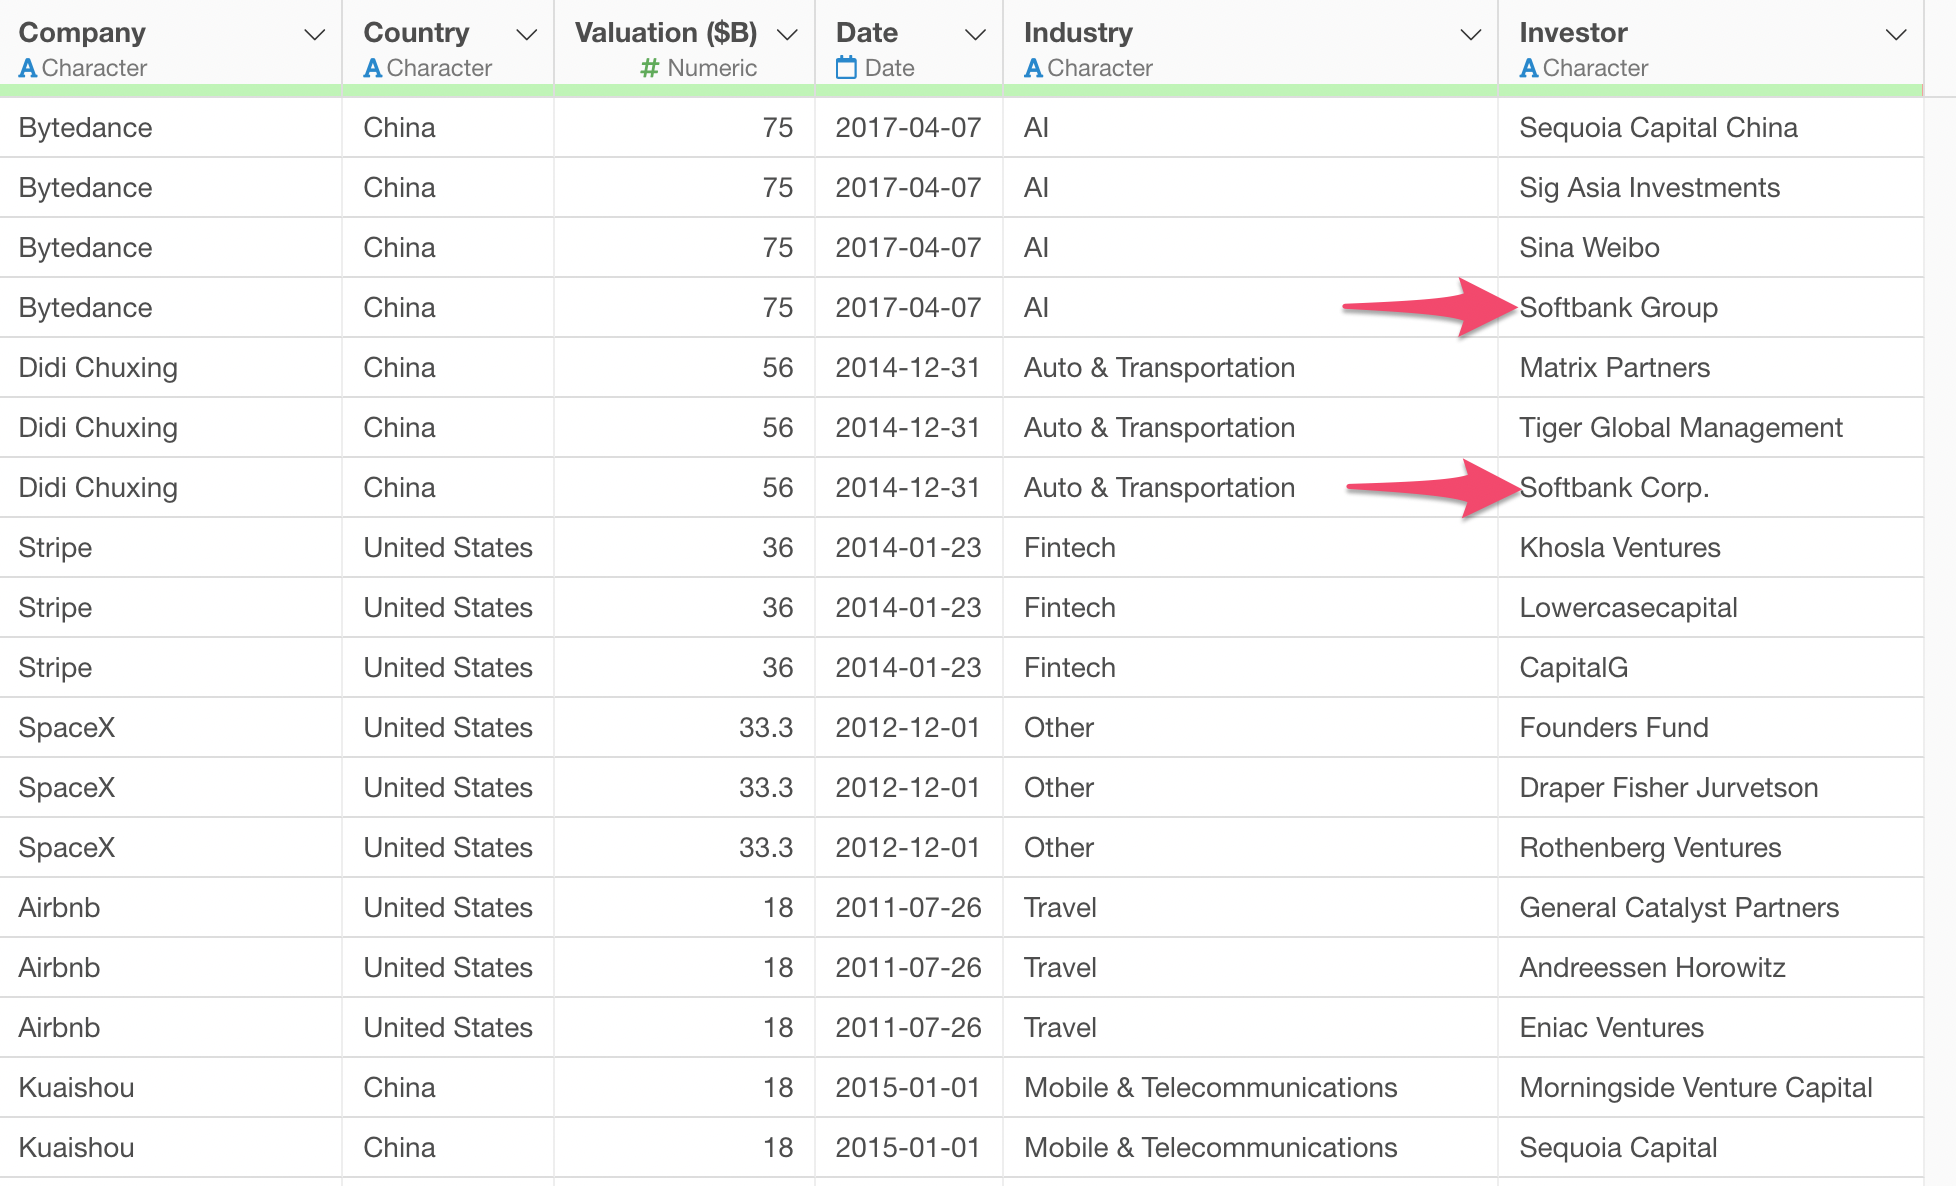Click the Company column header title

coord(82,32)
